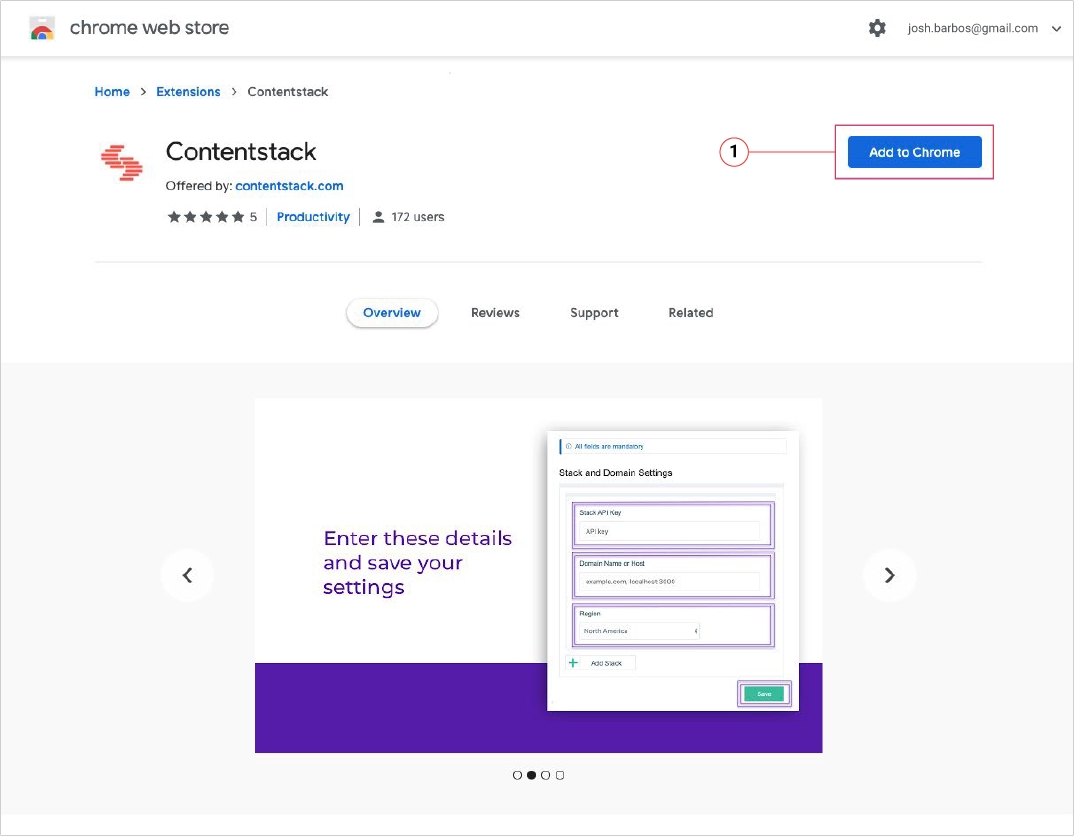Click the five-star rating icons

(x=205, y=217)
